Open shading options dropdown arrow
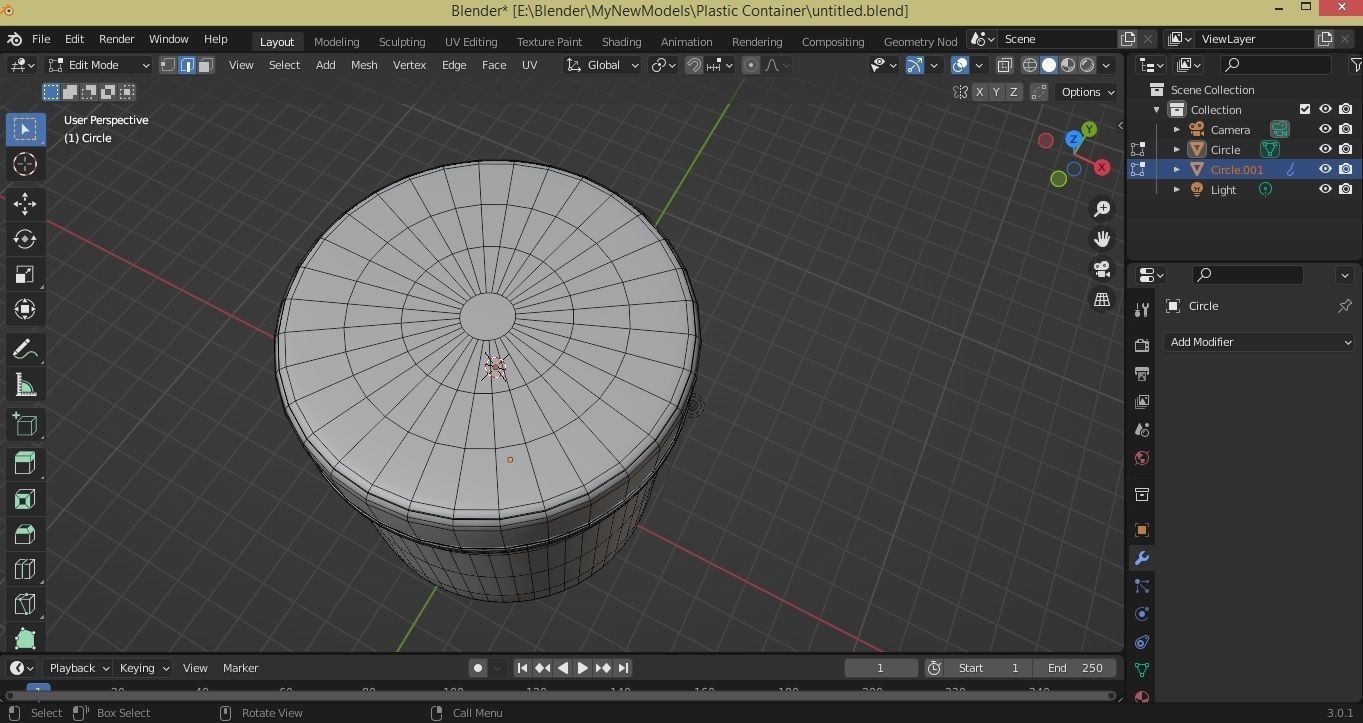 coord(1108,65)
